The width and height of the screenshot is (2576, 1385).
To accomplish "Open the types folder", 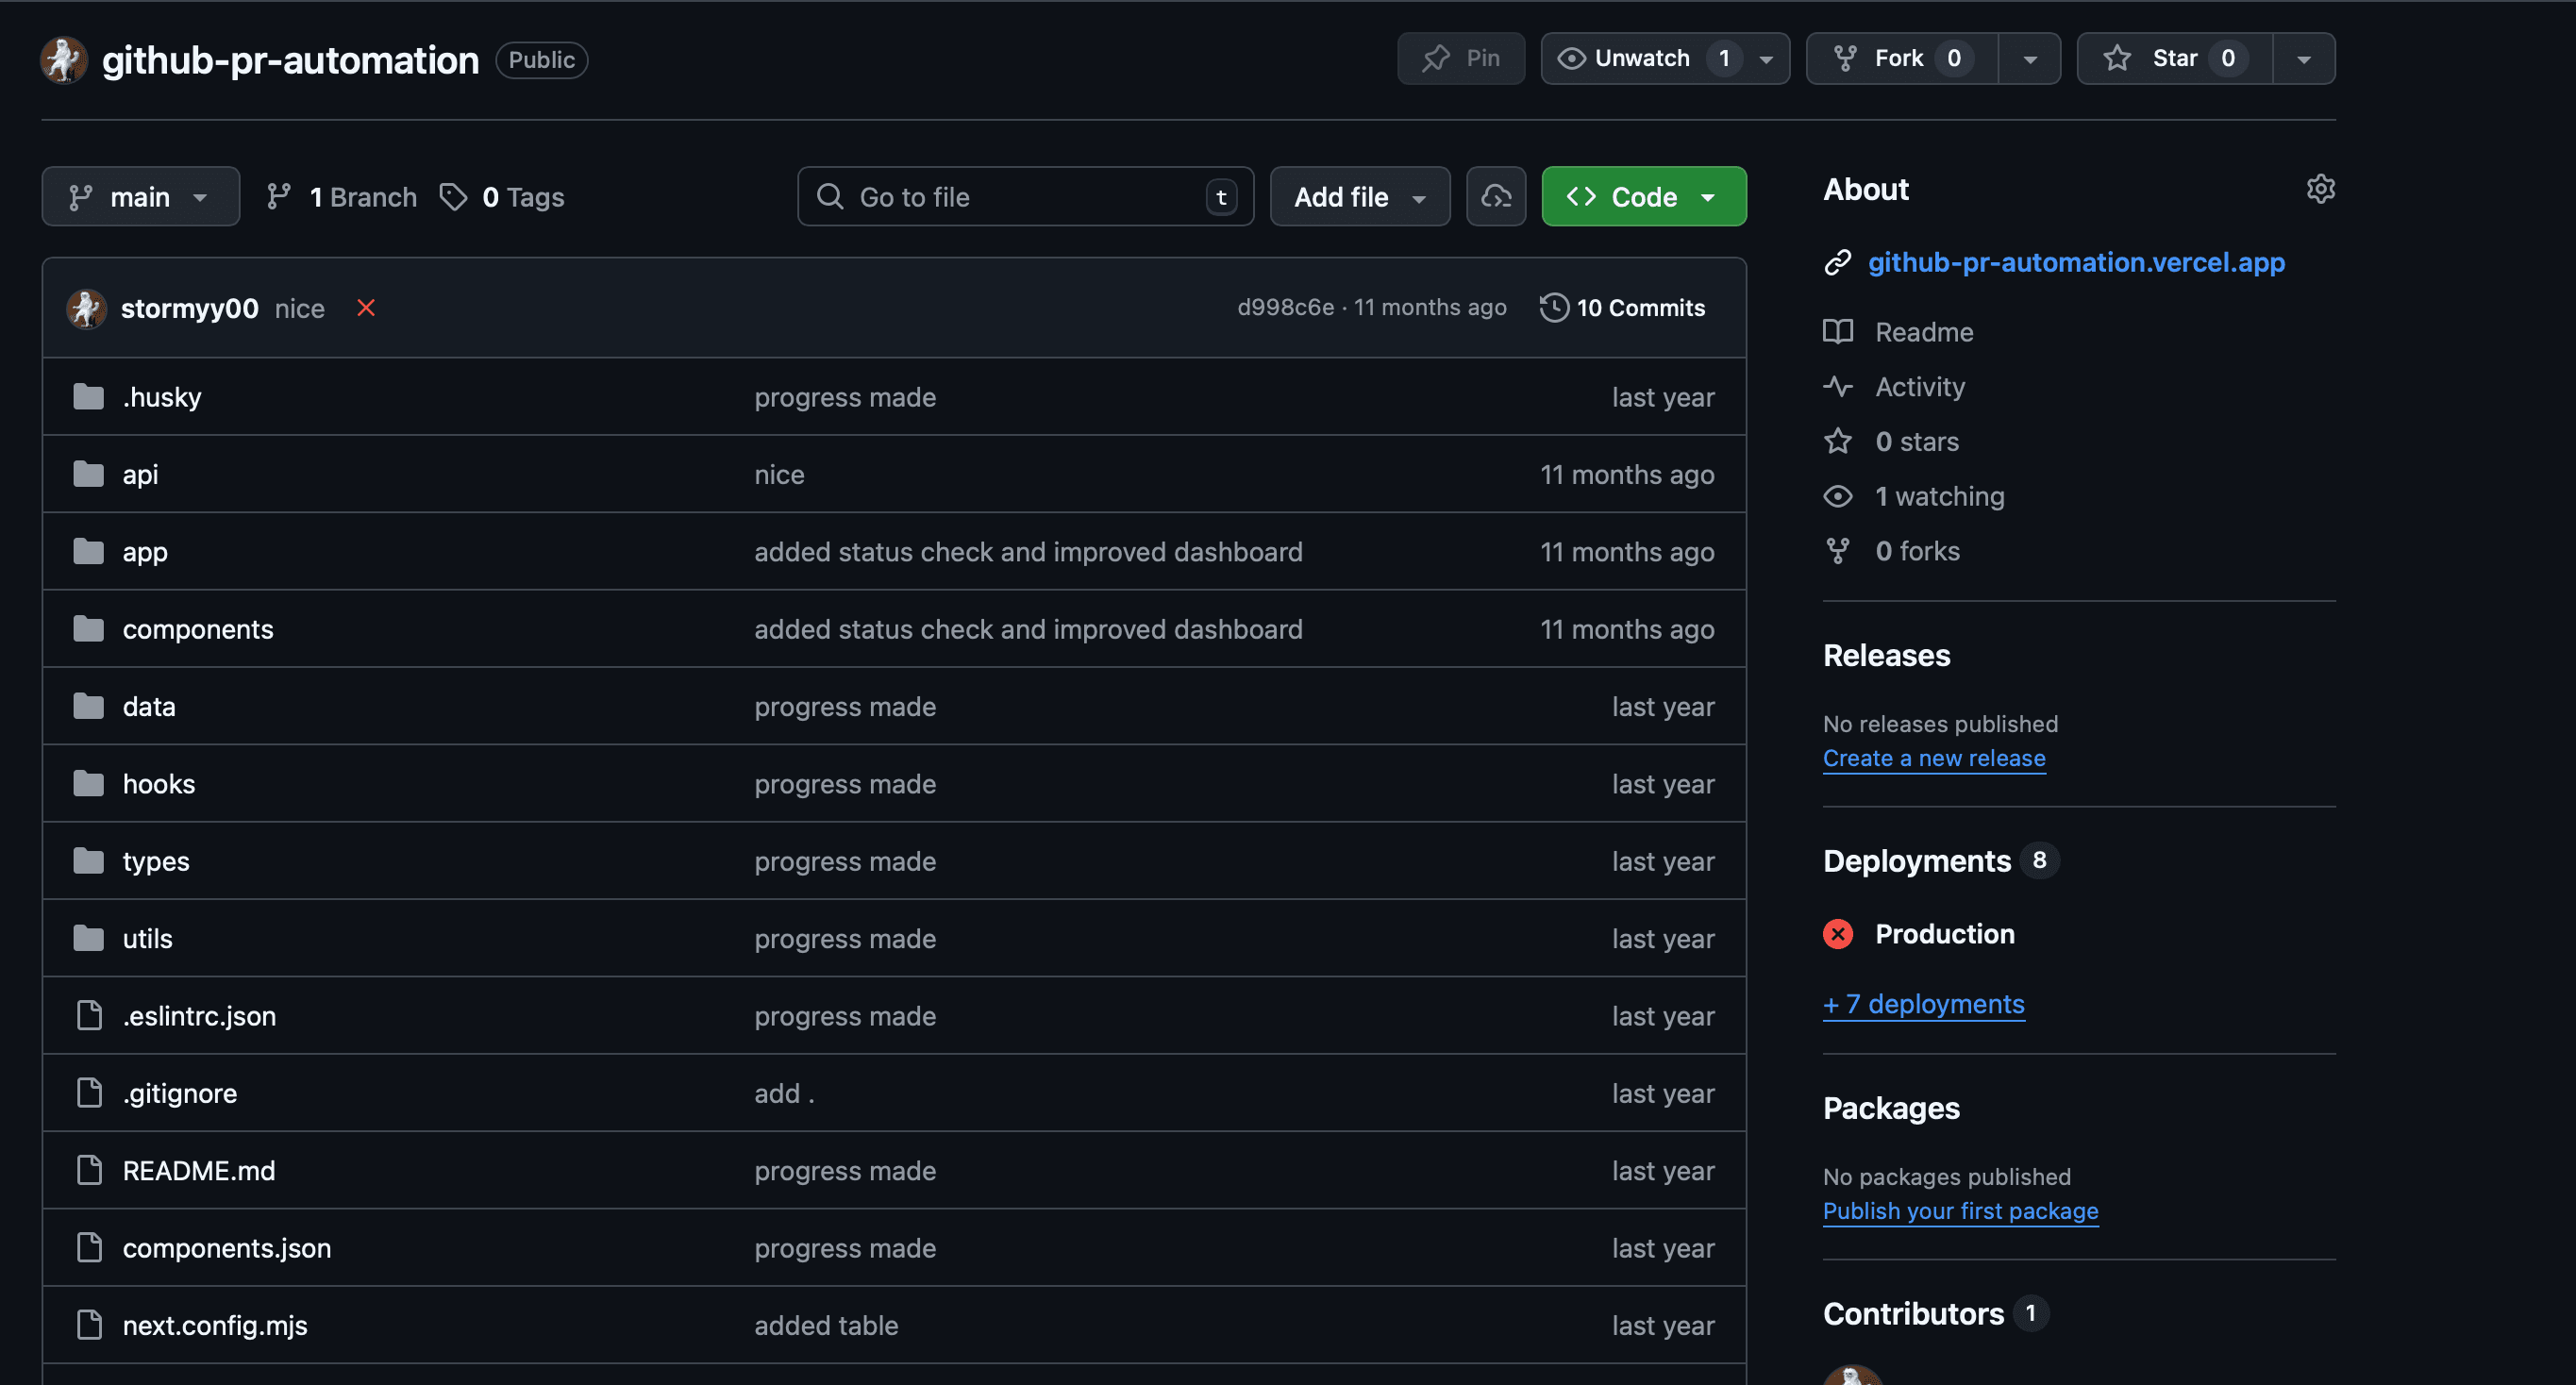I will point(156,861).
